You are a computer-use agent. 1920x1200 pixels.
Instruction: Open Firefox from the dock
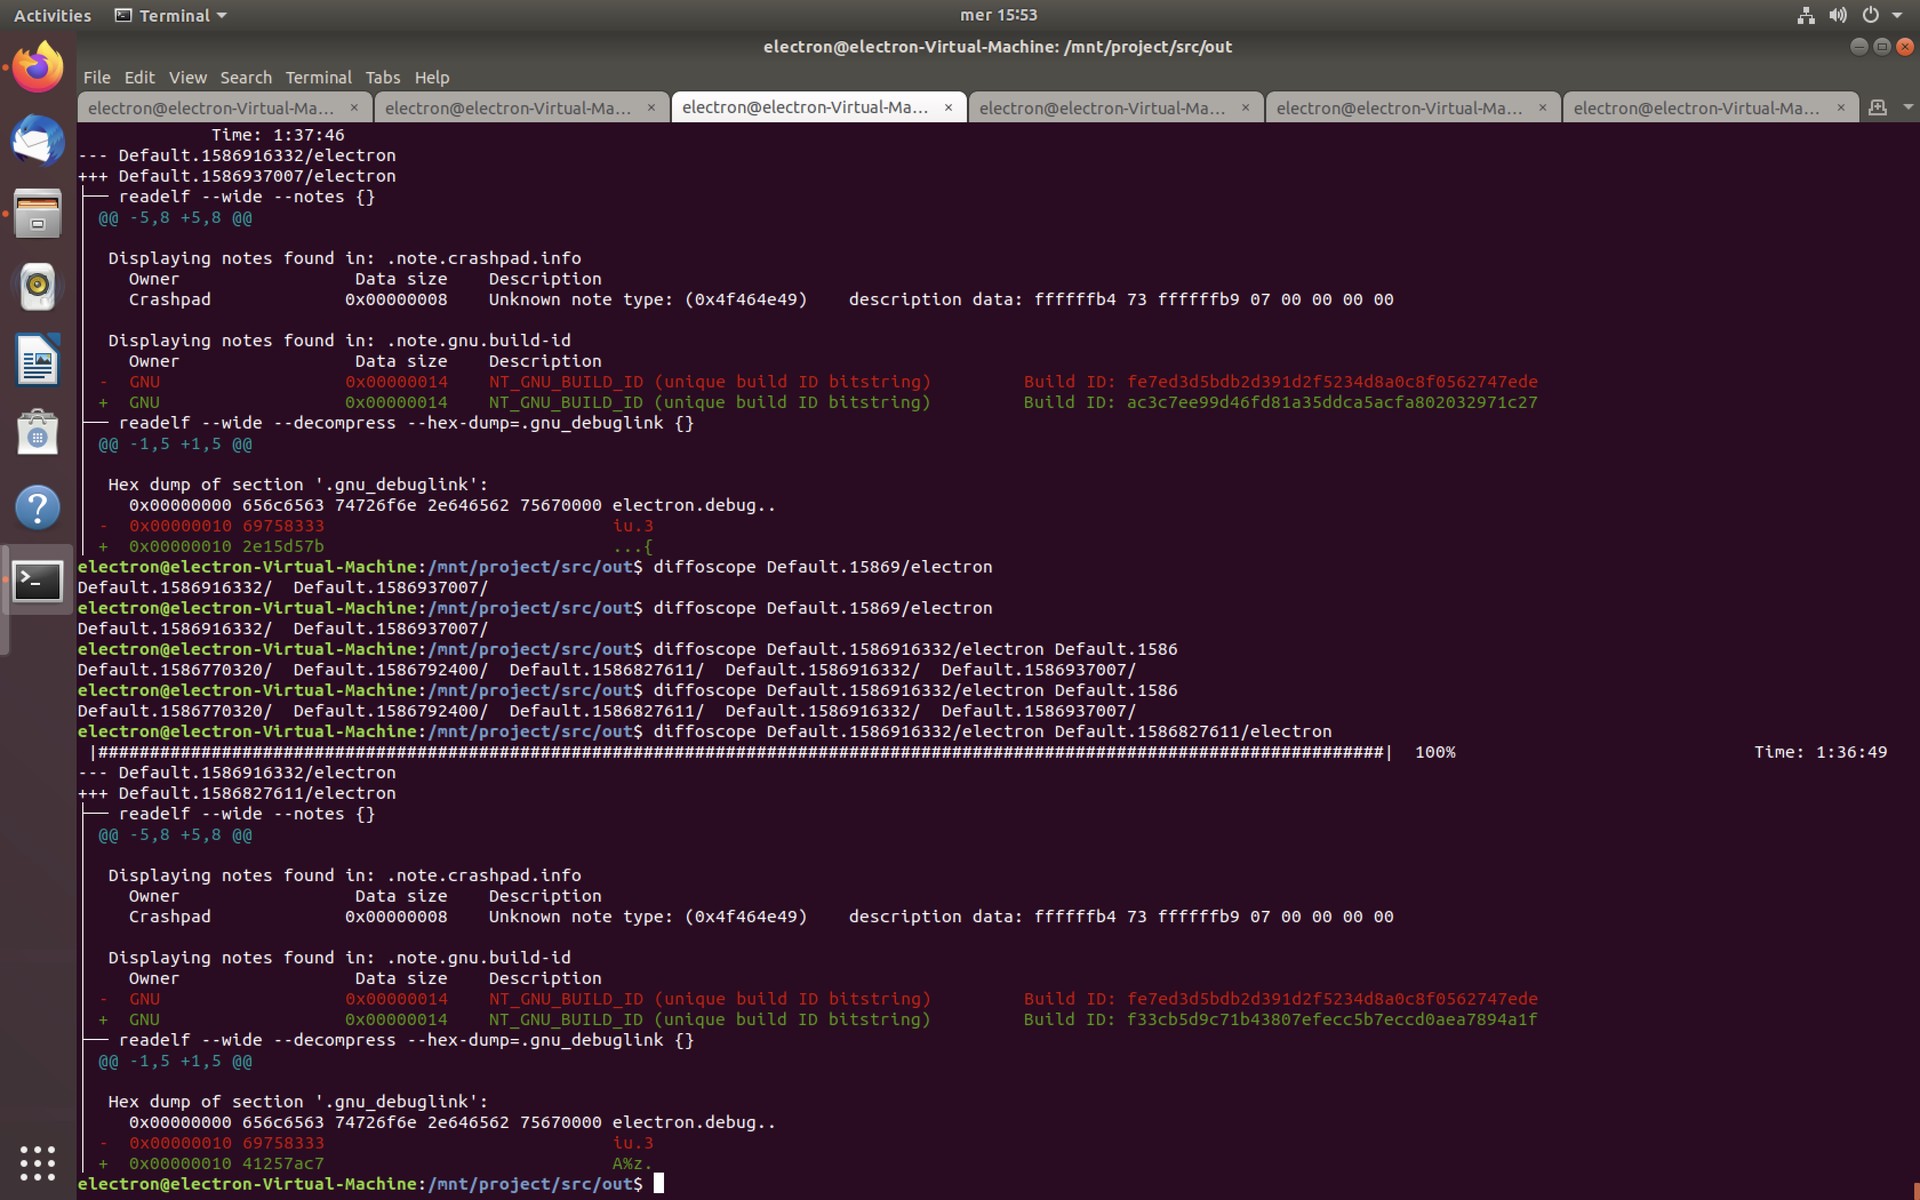pos(38,67)
